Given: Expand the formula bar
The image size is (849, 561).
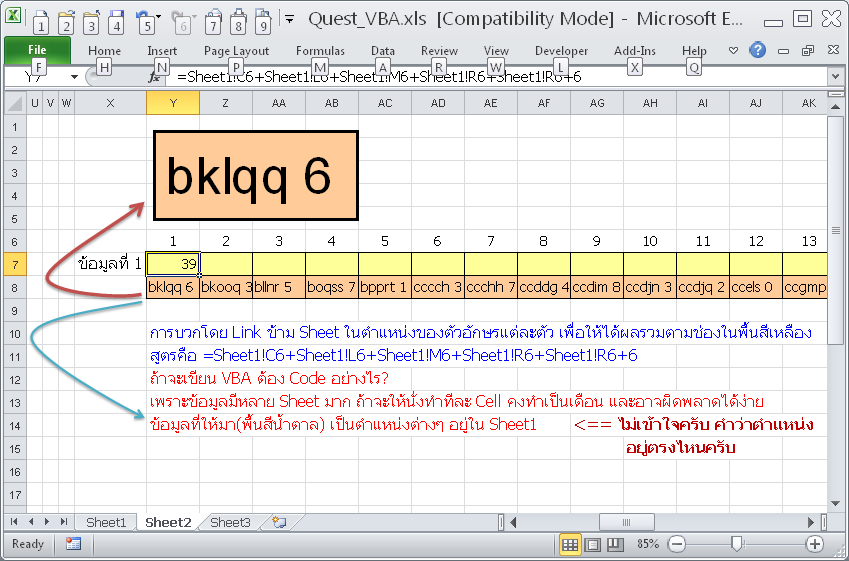Looking at the screenshot, I should click(x=836, y=77).
